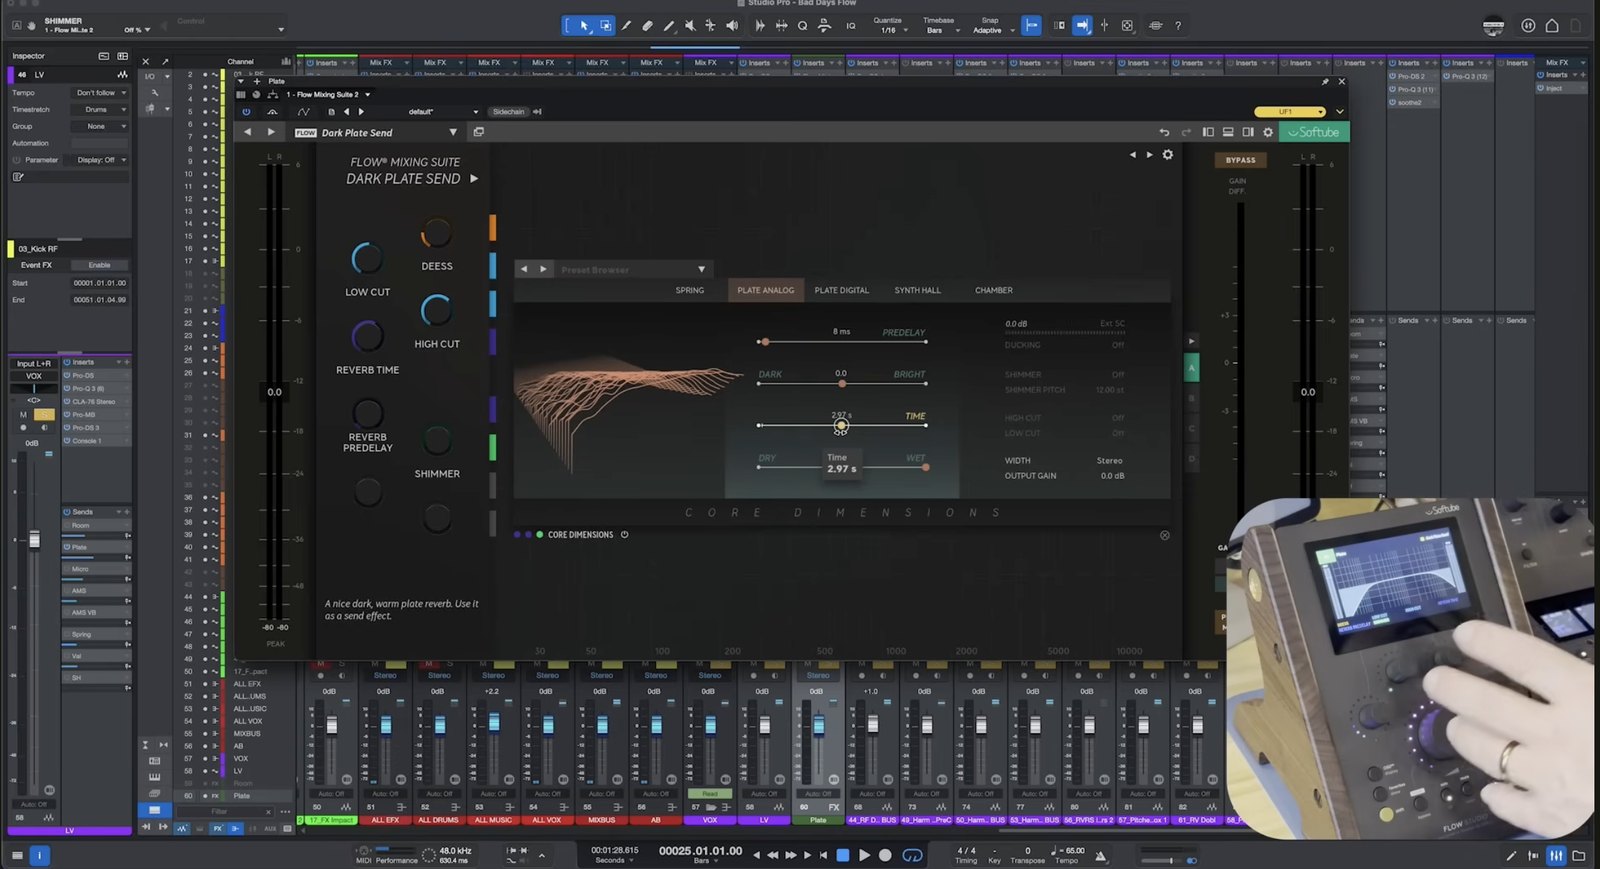
Task: Toggle the BYPASS button
Action: pos(1240,160)
